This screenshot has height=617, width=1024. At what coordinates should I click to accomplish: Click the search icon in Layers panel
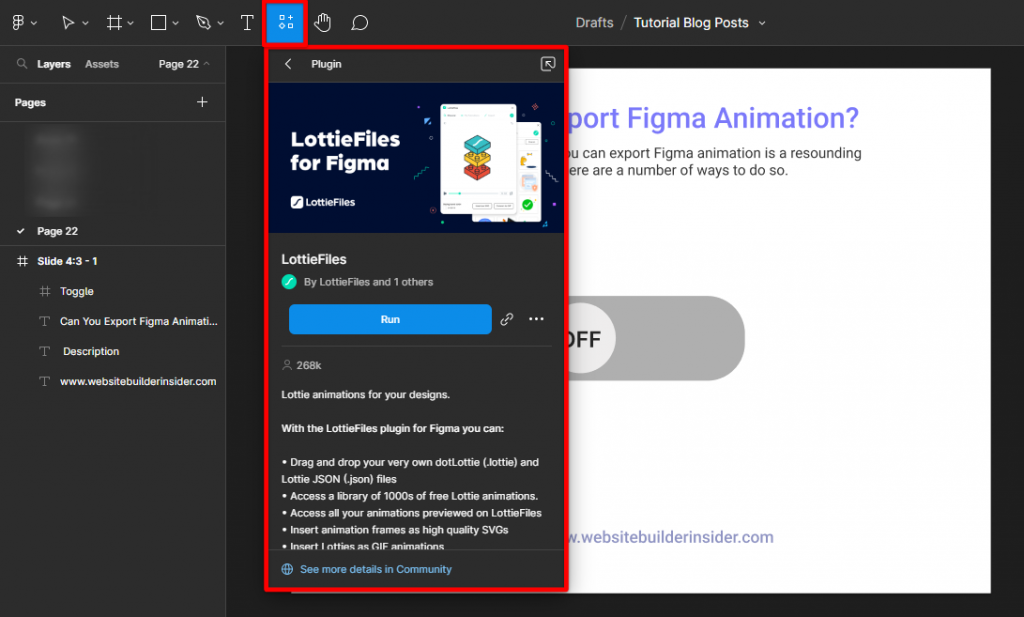click(21, 63)
